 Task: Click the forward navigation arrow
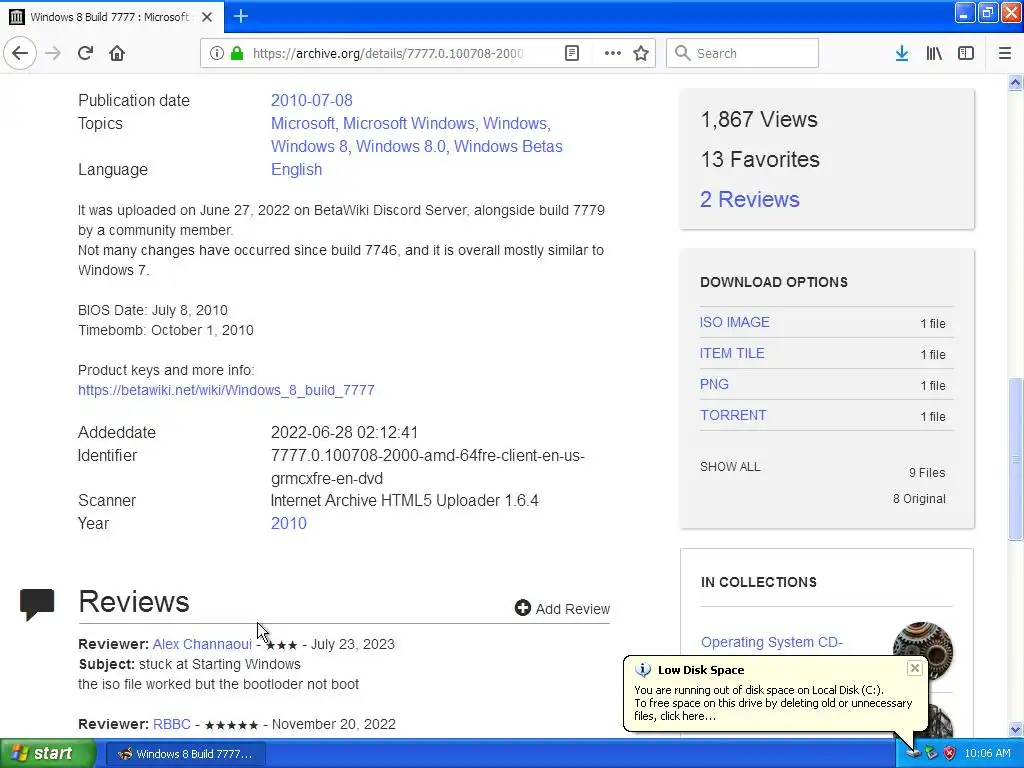pos(53,53)
